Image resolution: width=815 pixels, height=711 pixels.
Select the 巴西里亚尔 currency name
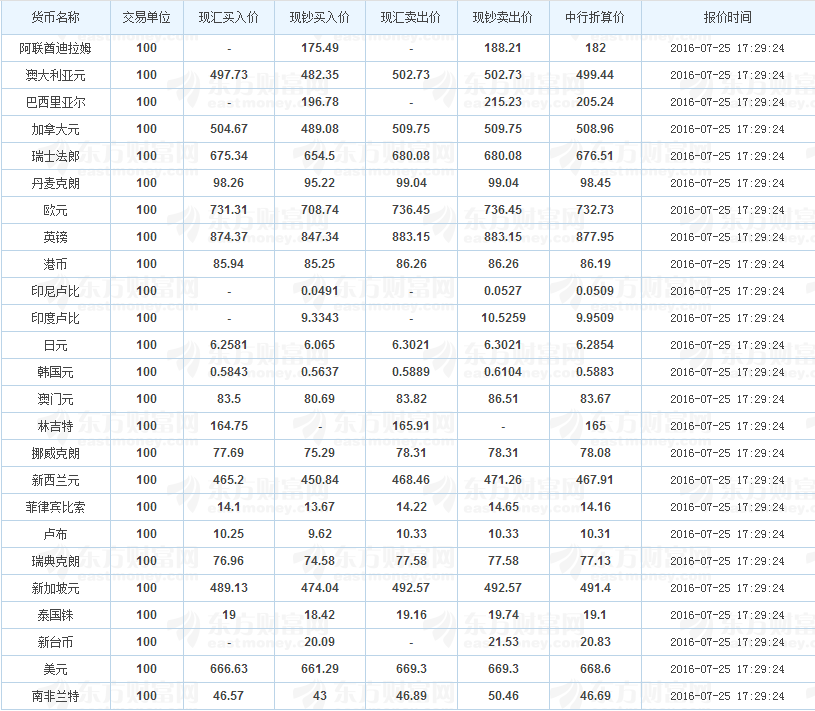pyautogui.click(x=56, y=102)
